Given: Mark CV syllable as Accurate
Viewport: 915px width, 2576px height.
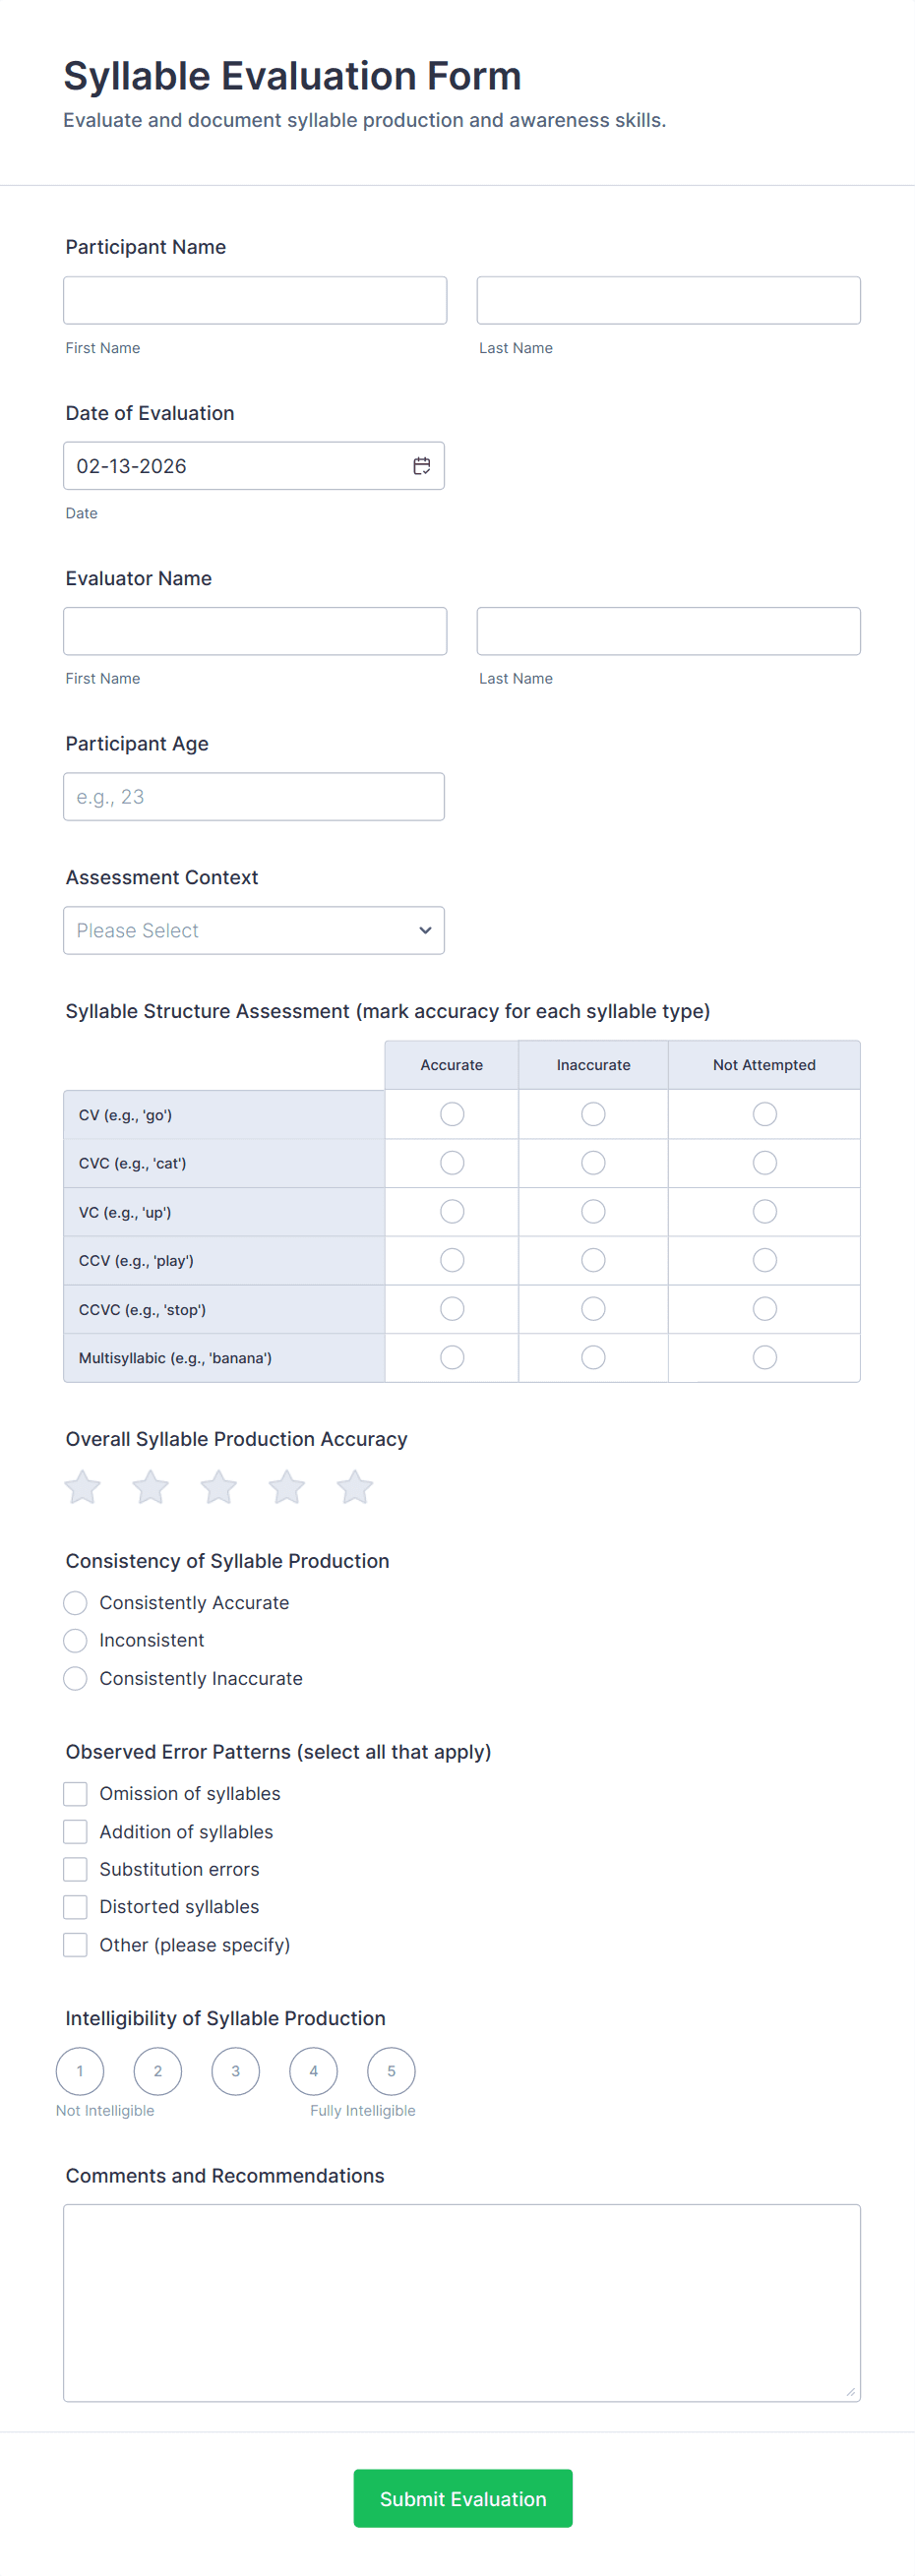Looking at the screenshot, I should [452, 1114].
